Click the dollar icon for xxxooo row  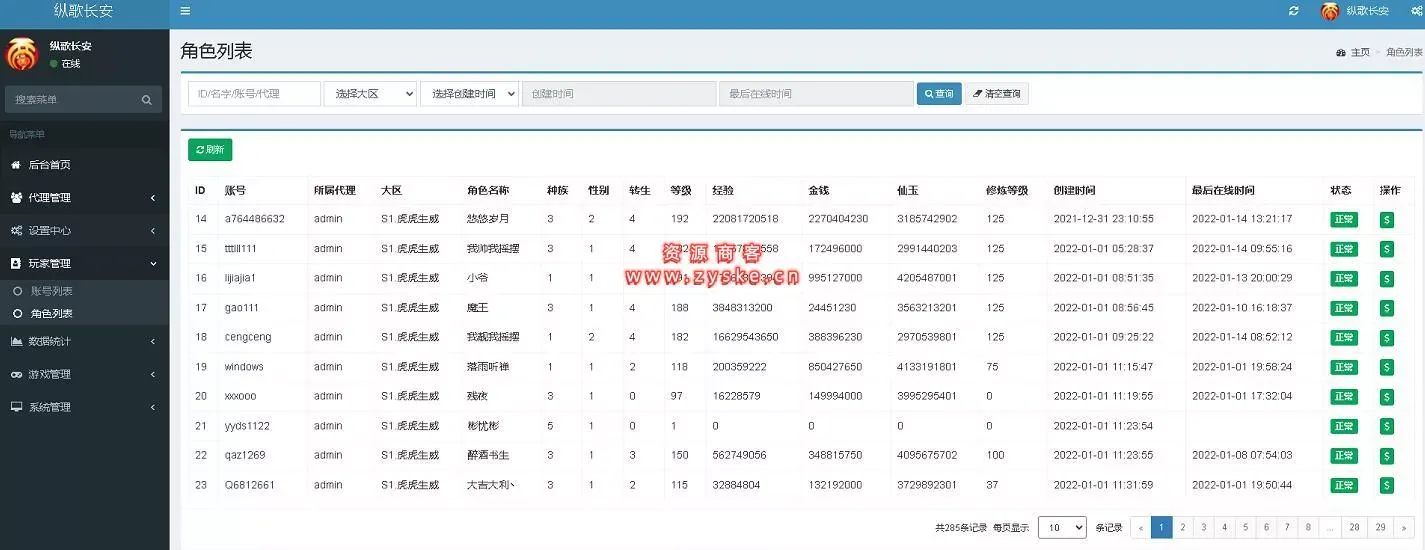coord(1387,396)
